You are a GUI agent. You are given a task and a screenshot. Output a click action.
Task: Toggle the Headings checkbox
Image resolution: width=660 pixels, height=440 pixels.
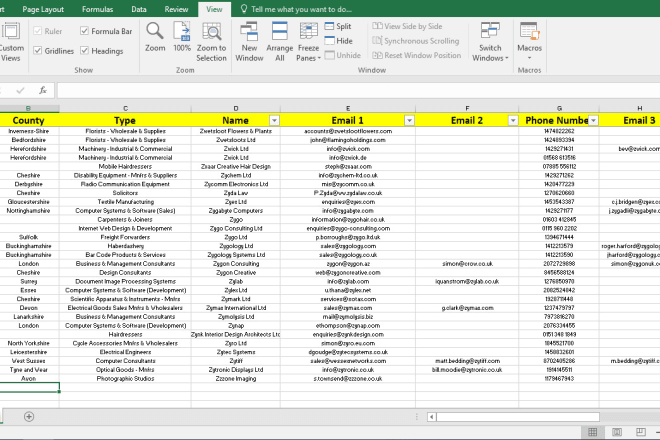tap(84, 51)
